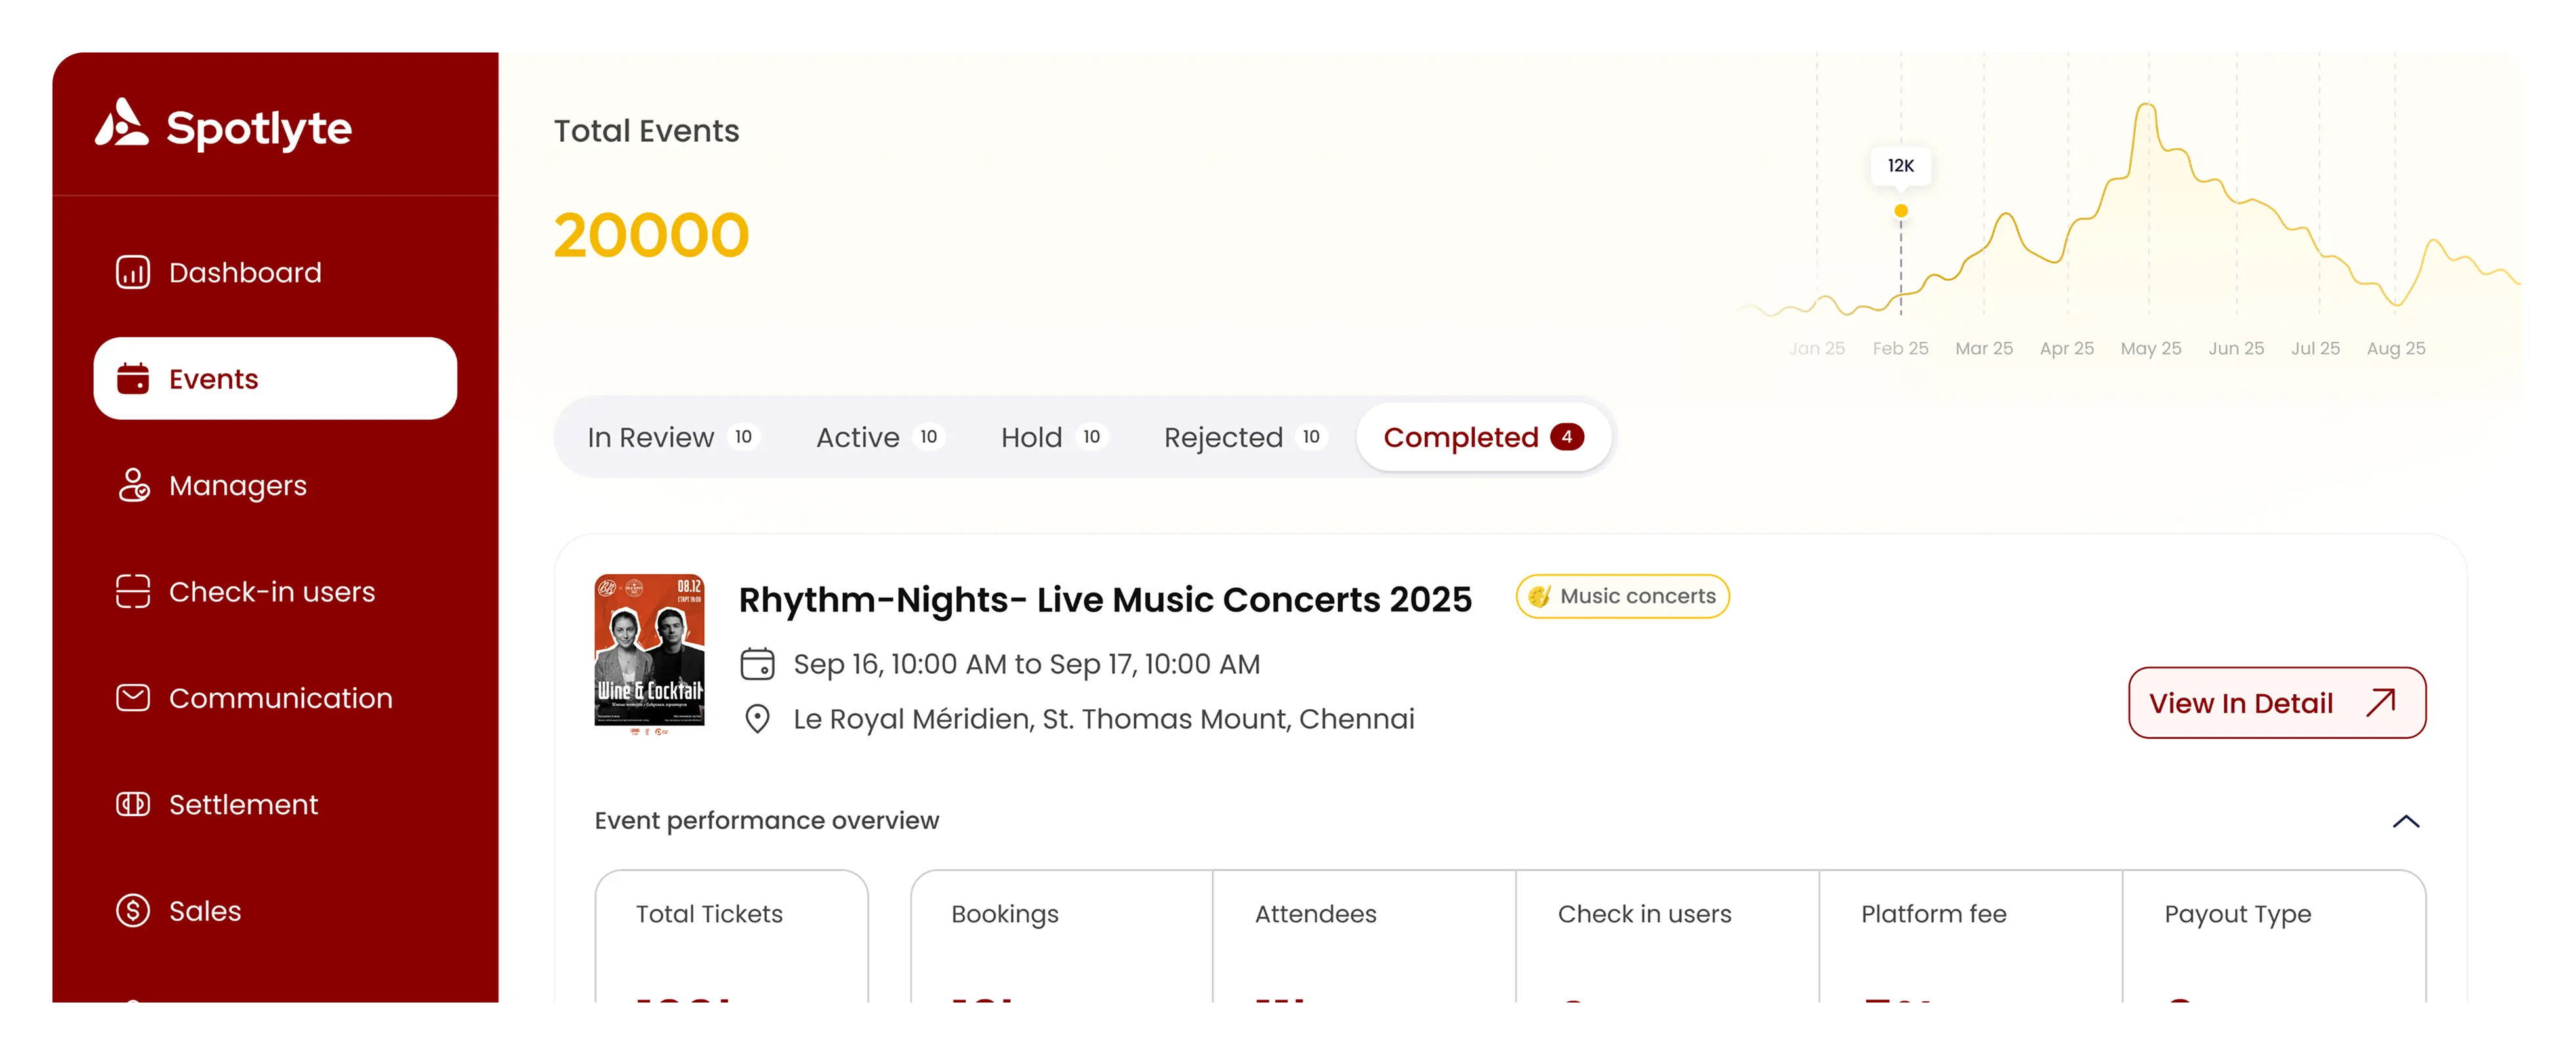This screenshot has width=2576, height=1055.
Task: Click the 12K data point on chart
Action: pos(1901,211)
